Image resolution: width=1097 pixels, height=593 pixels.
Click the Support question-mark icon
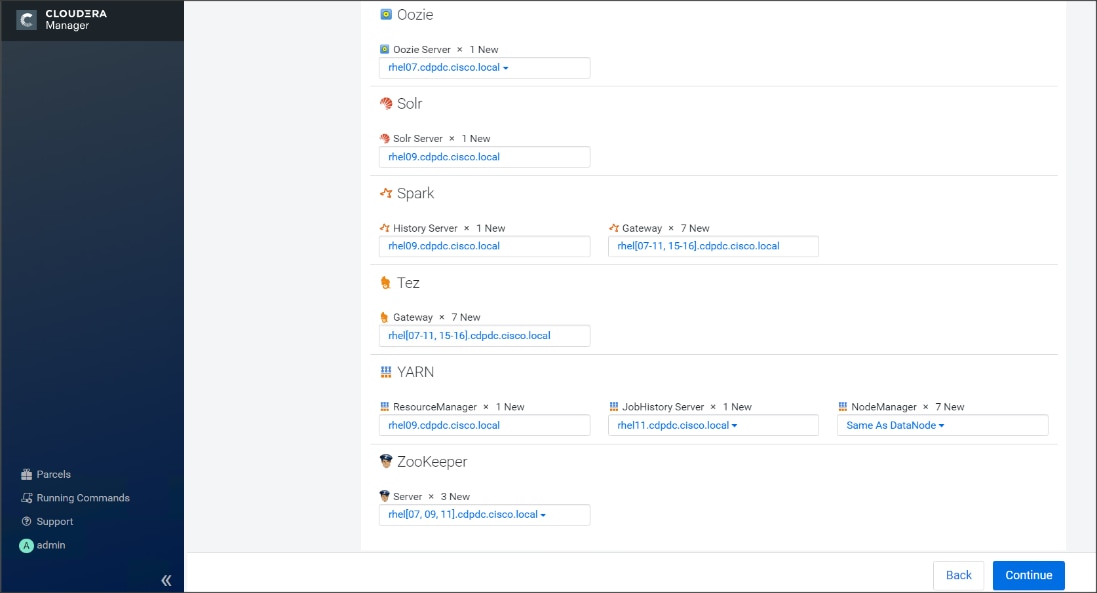(27, 522)
